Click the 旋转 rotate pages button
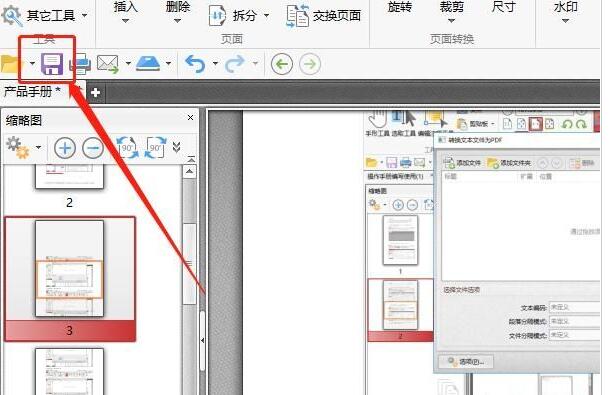This screenshot has height=395, width=610. [400, 7]
